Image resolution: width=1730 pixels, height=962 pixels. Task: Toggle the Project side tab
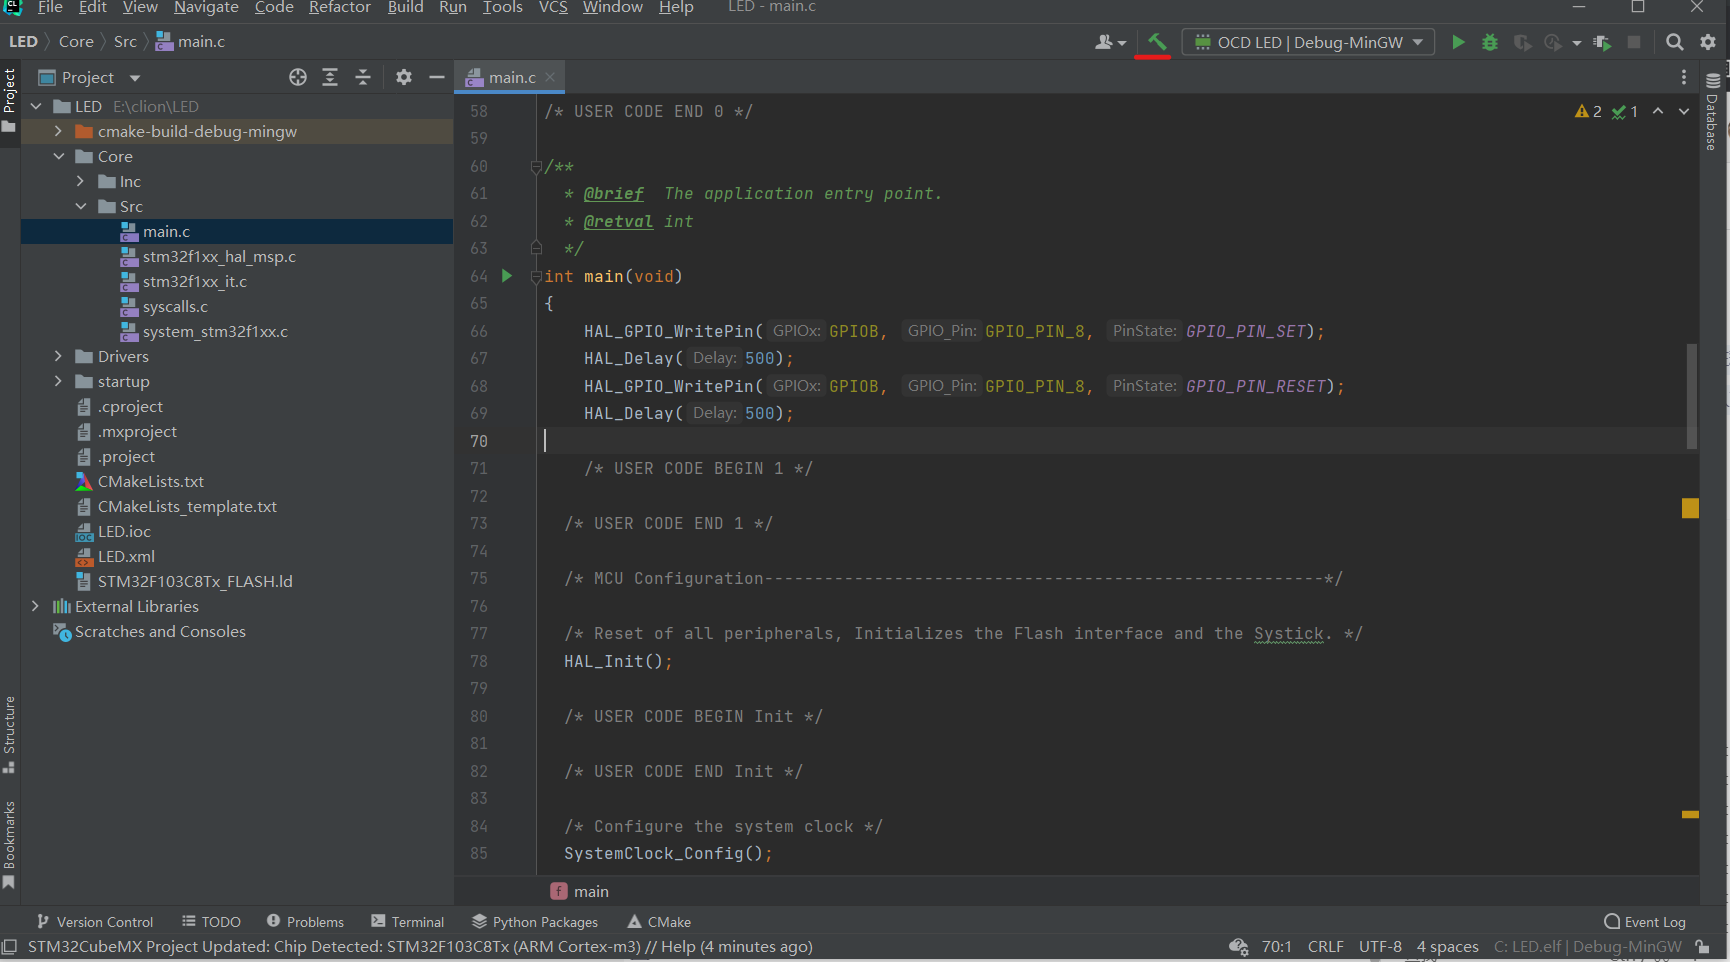9,100
